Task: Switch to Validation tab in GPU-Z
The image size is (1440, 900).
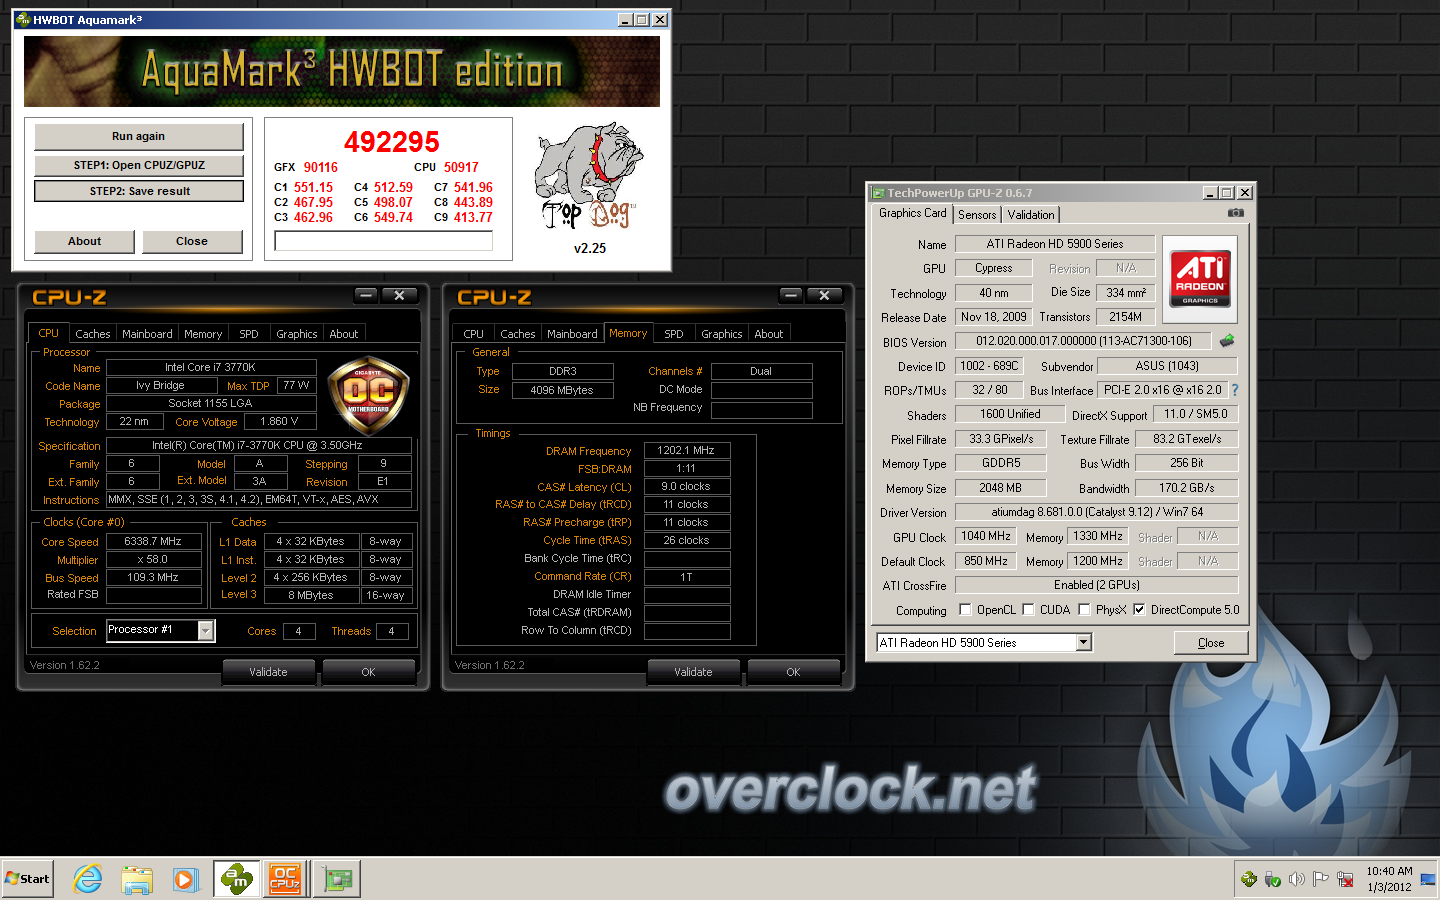Action: (1031, 215)
